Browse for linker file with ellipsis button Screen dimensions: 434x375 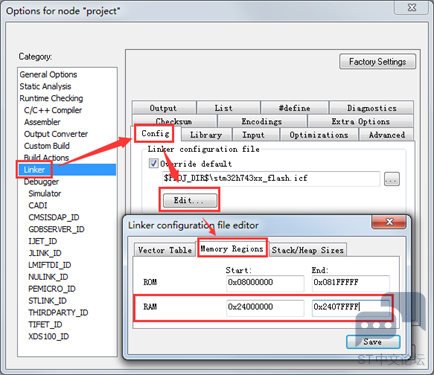392,179
